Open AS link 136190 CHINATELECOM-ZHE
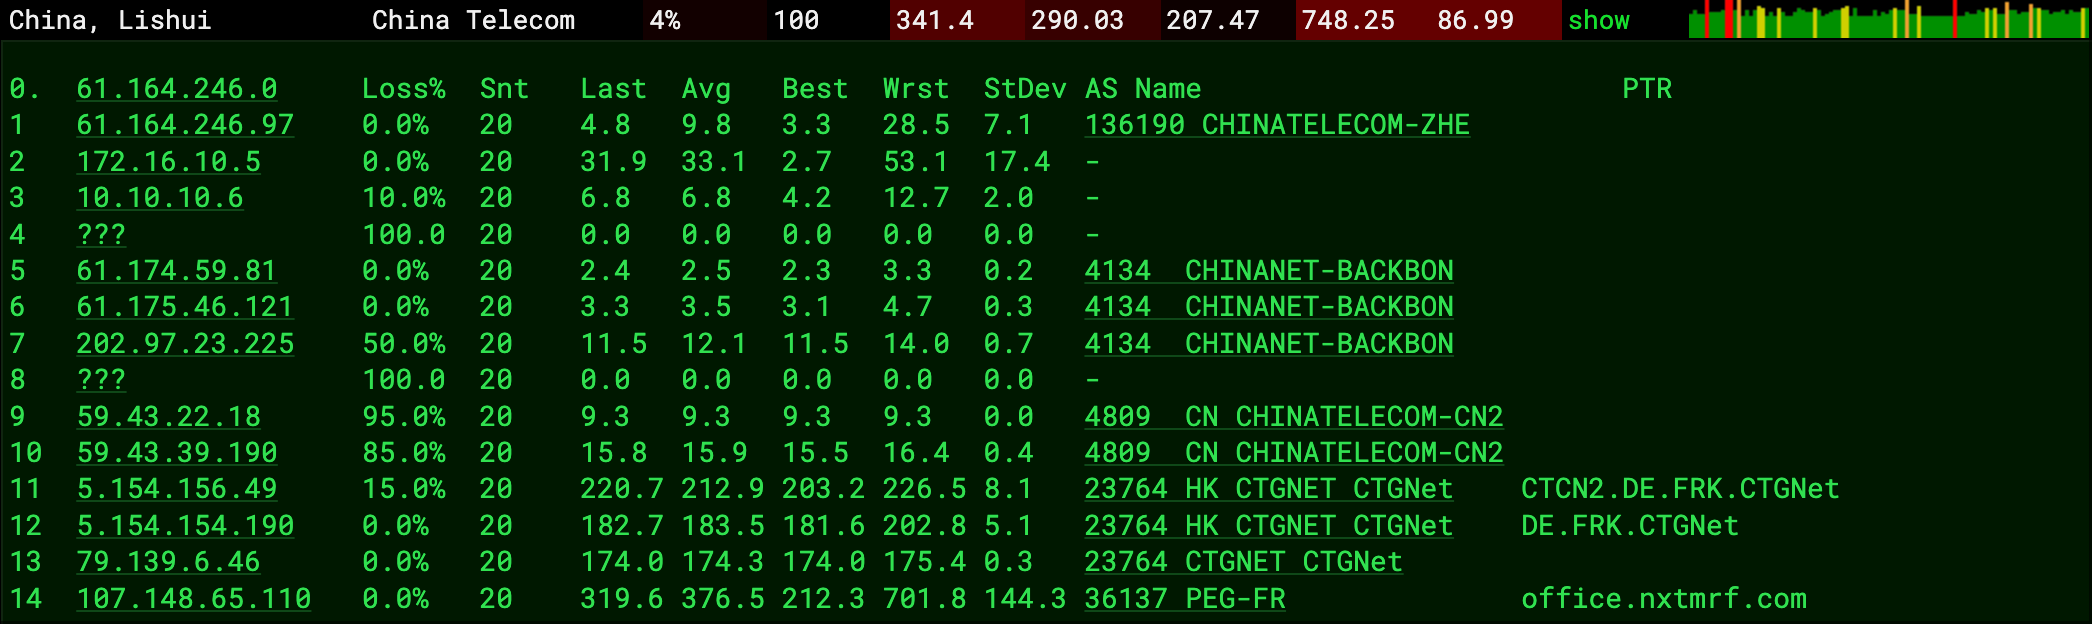The height and width of the screenshot is (624, 2092). [1277, 125]
